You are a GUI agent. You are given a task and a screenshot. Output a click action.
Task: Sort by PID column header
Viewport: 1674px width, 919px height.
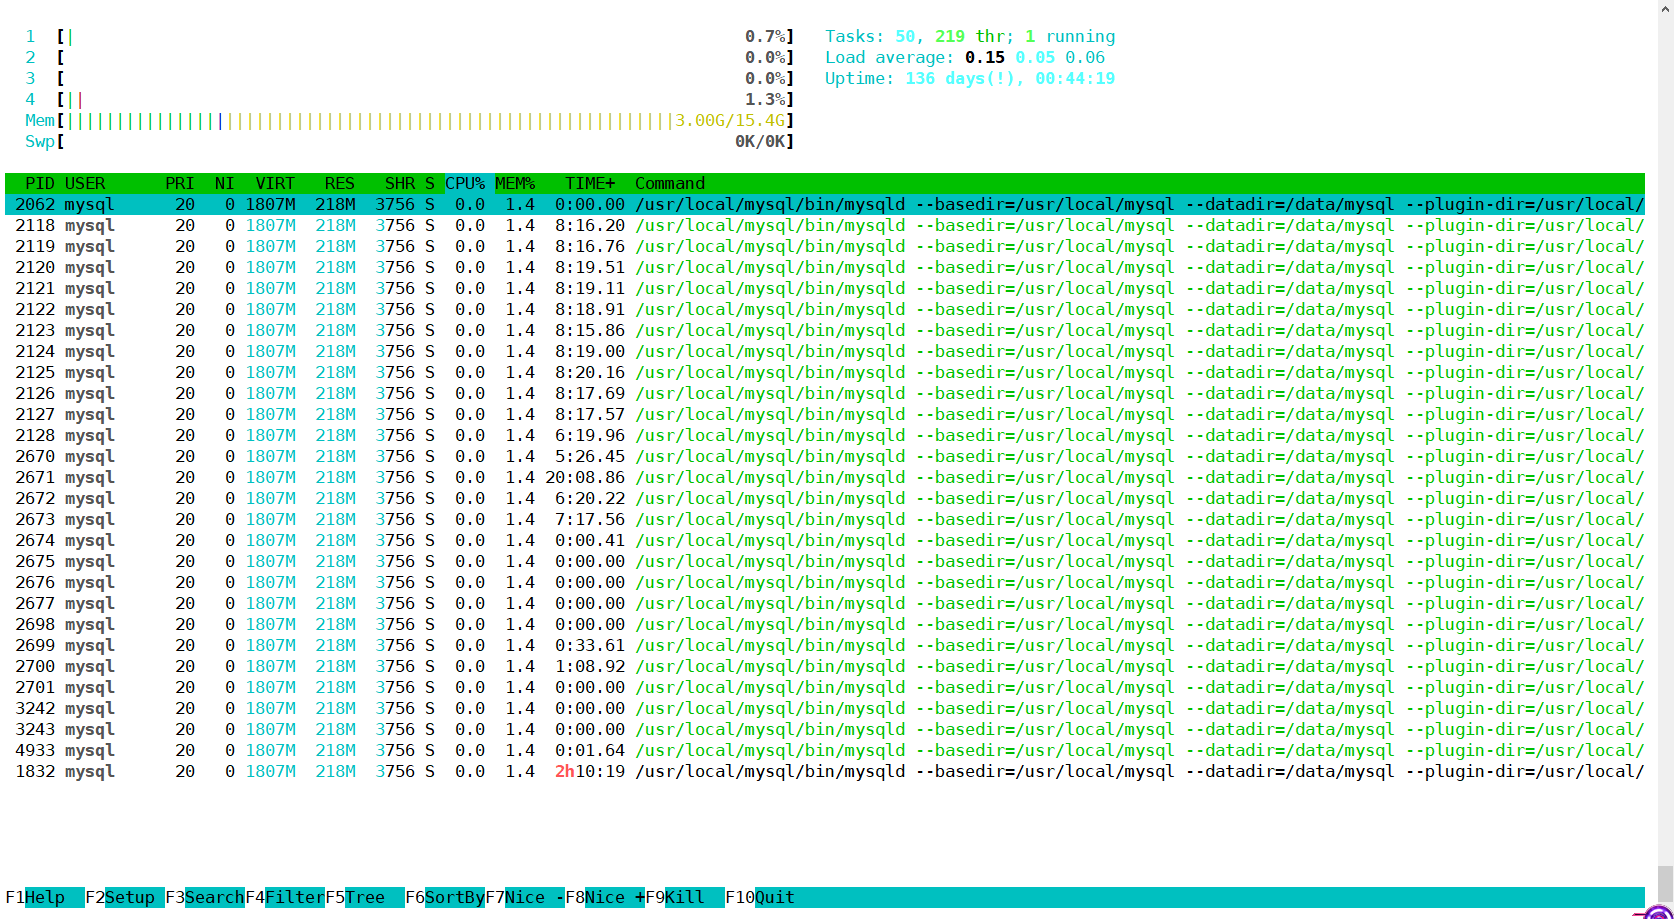(40, 183)
